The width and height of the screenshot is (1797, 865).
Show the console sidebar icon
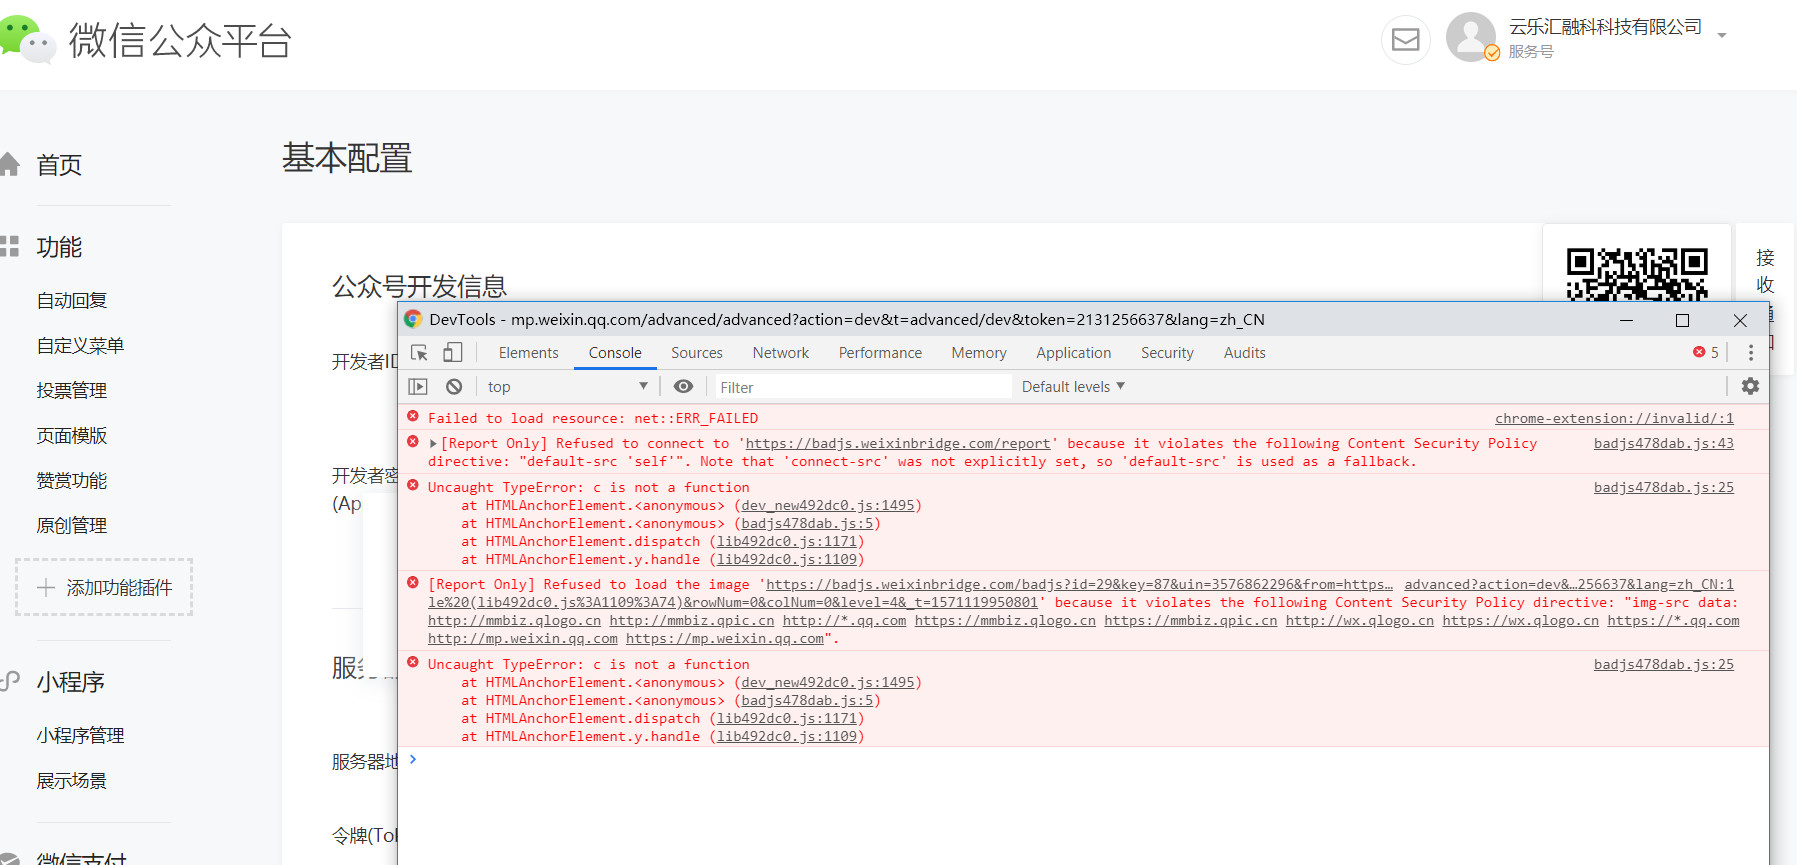click(x=418, y=386)
